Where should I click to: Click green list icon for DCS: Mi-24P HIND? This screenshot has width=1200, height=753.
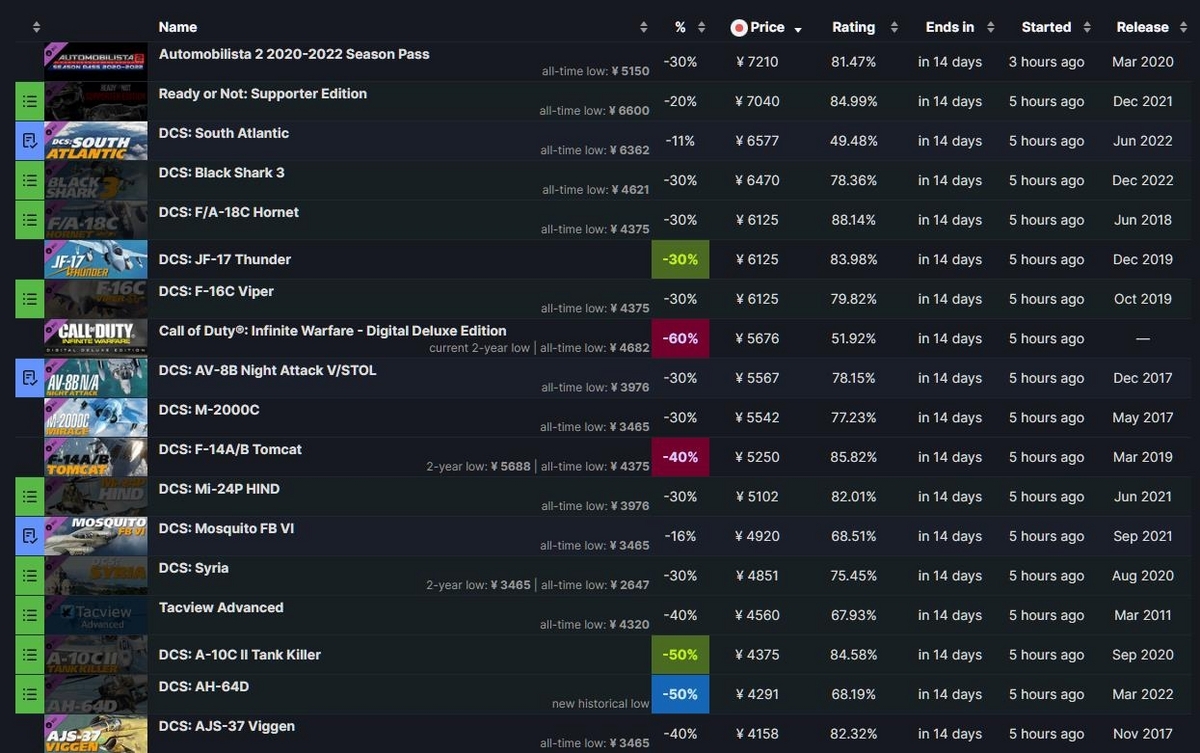pos(30,497)
